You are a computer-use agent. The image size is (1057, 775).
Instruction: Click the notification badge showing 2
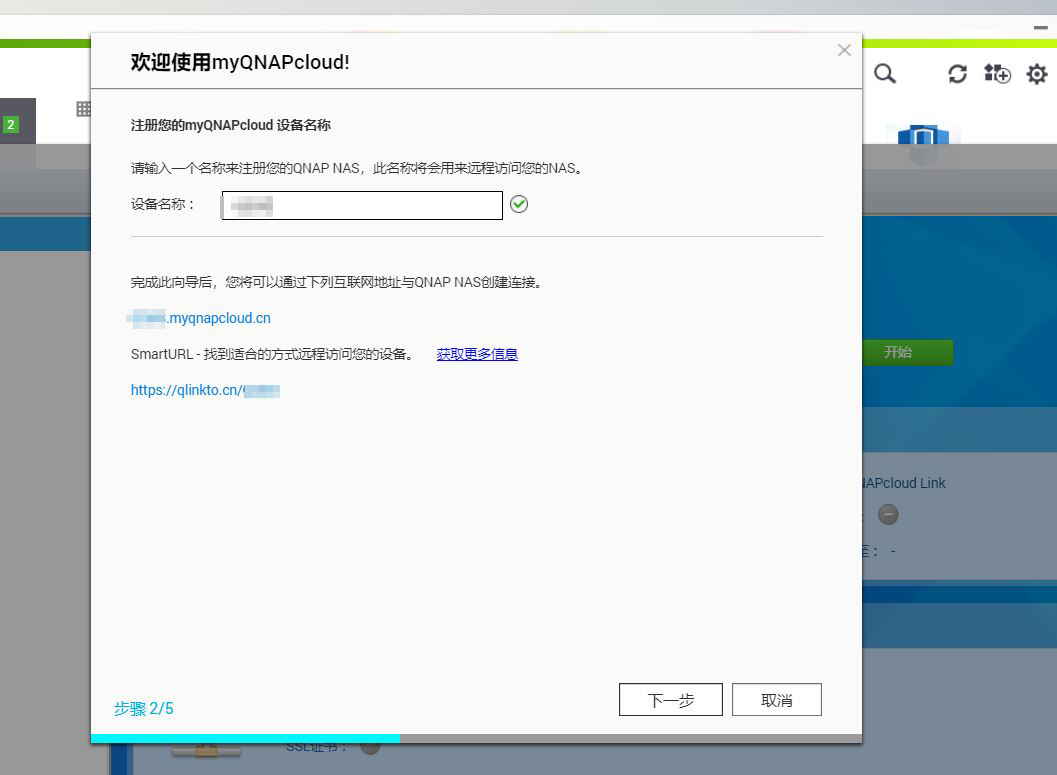pos(10,125)
